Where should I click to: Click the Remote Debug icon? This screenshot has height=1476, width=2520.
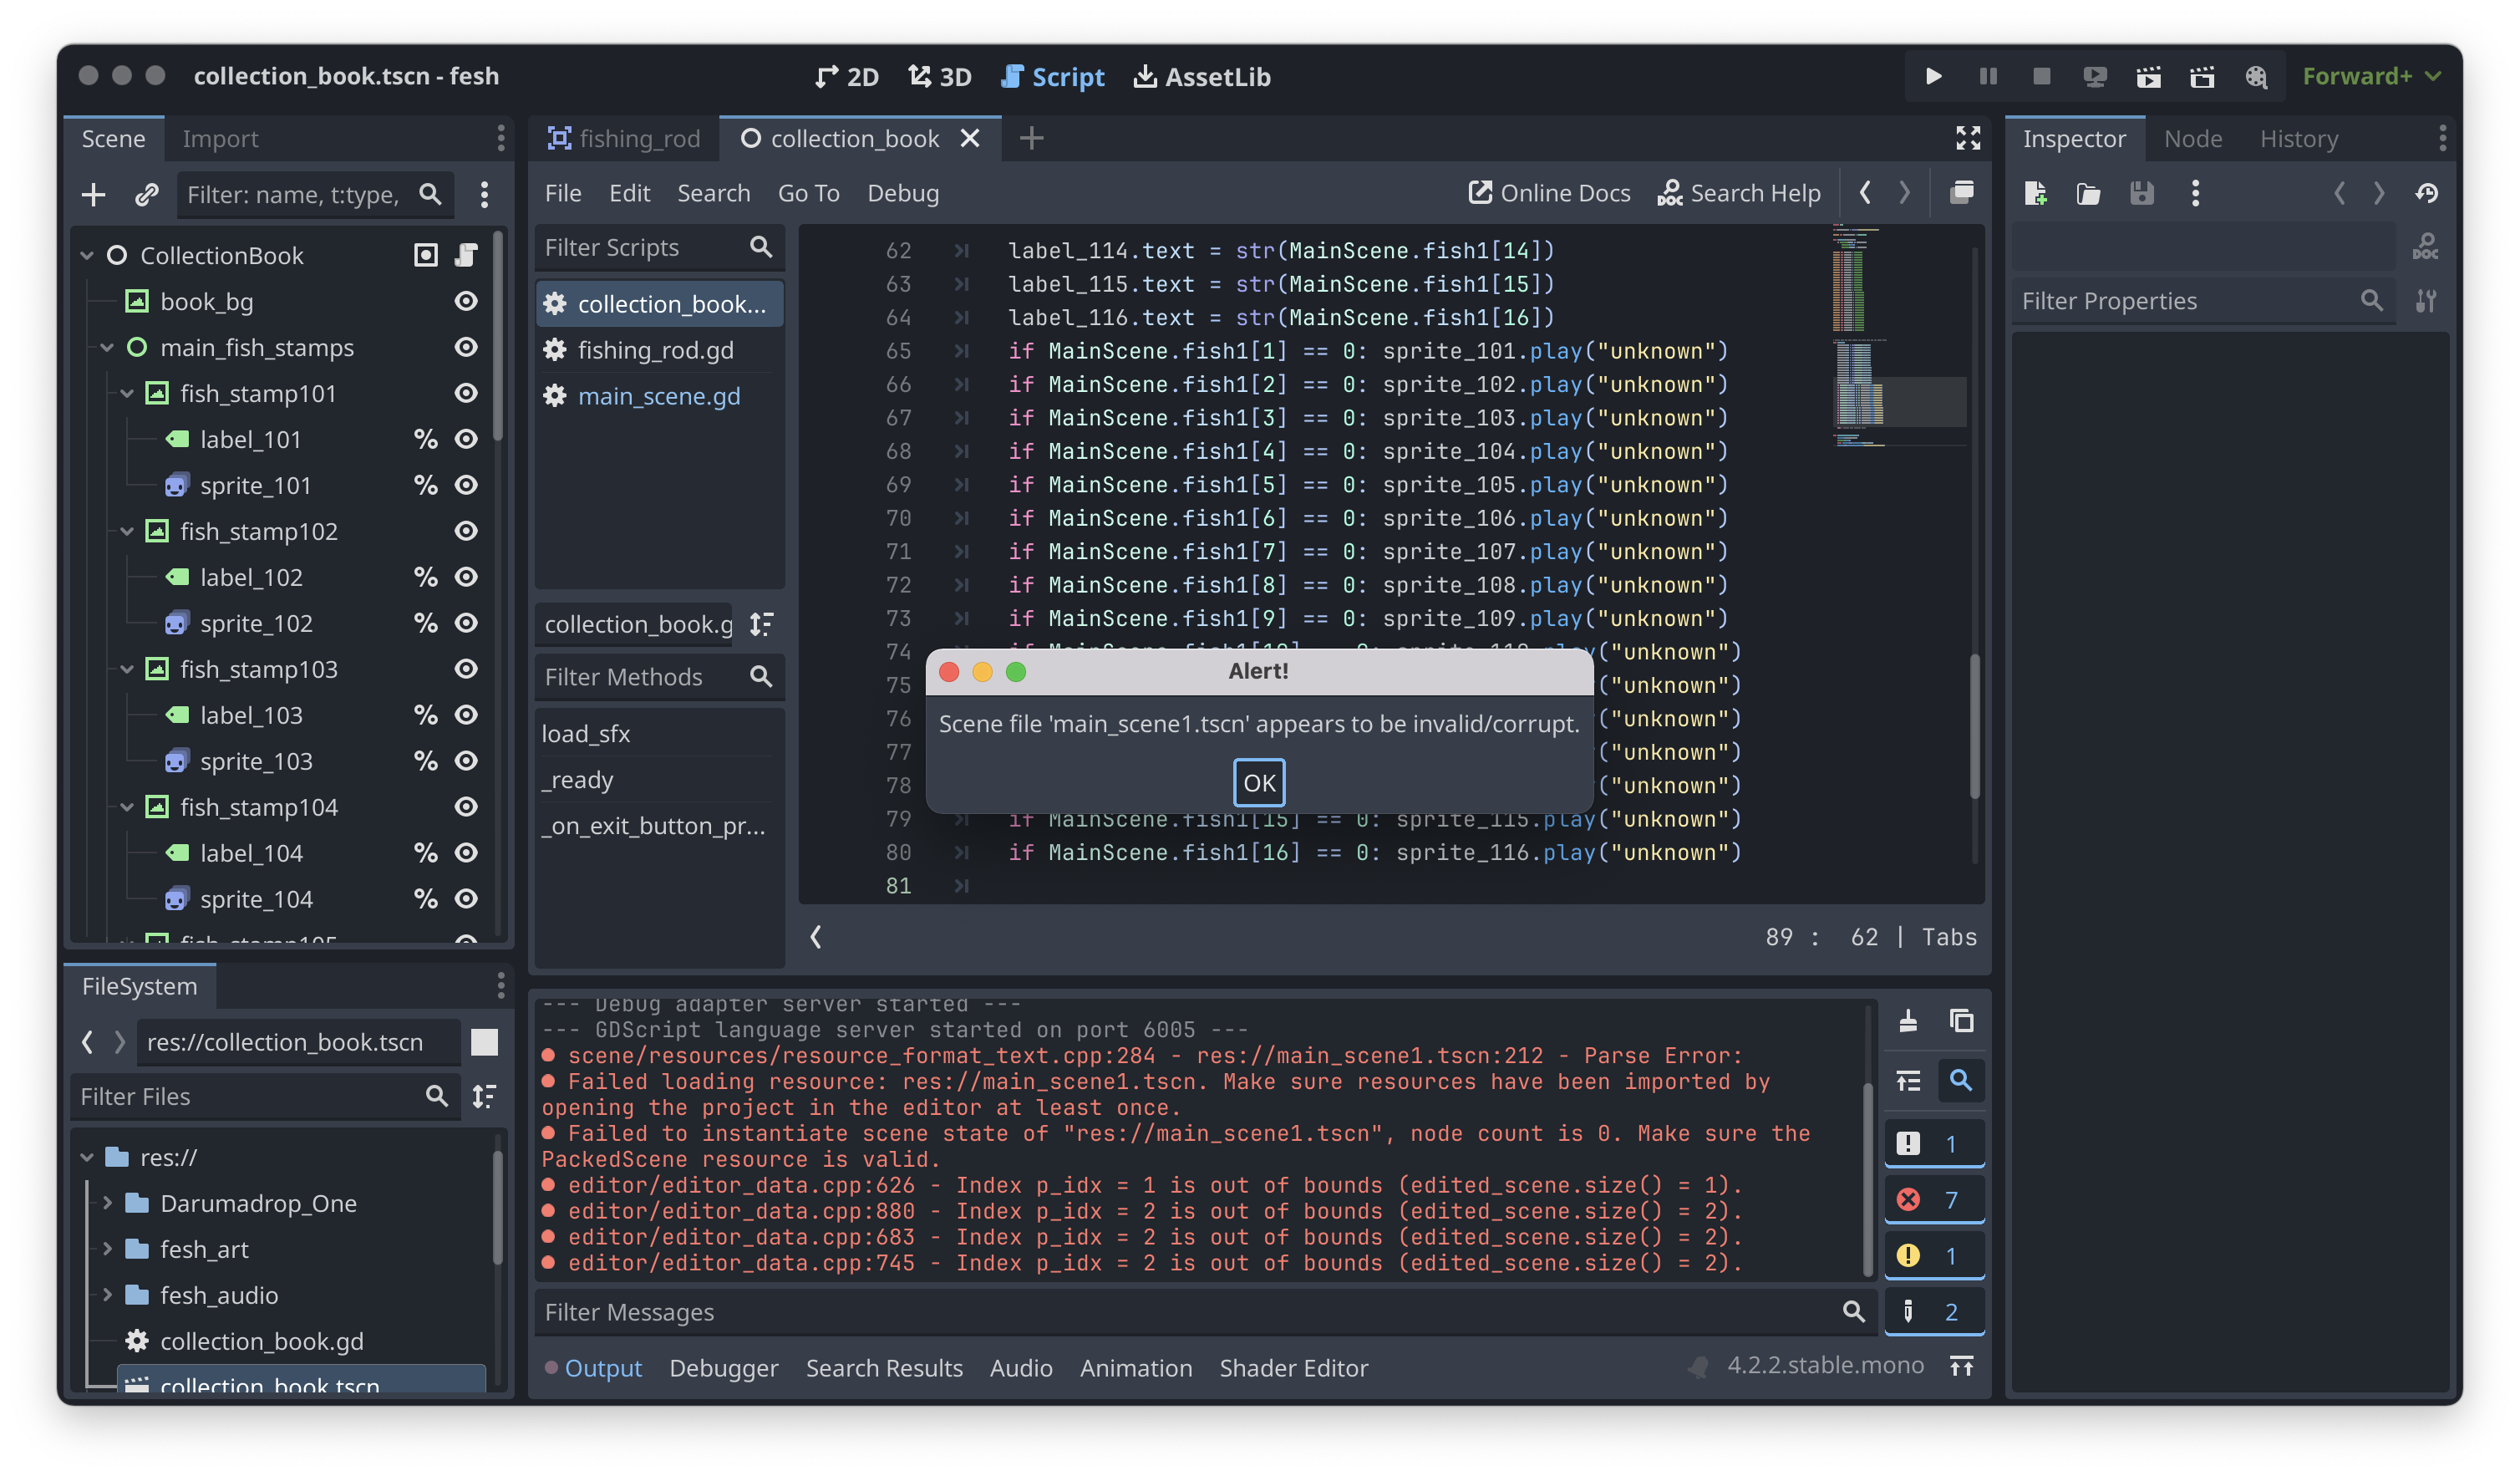point(2095,77)
